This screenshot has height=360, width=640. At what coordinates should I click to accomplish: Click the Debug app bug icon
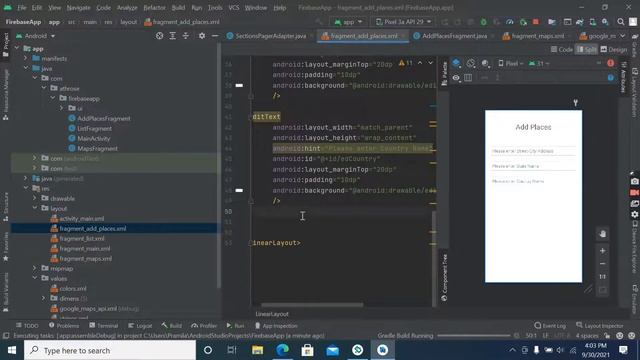coord(483,22)
